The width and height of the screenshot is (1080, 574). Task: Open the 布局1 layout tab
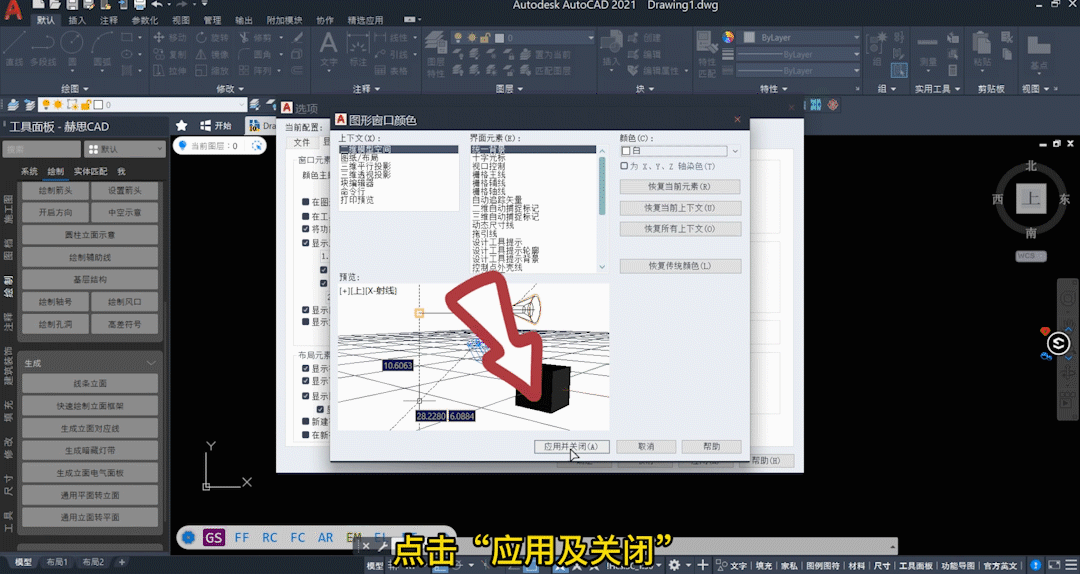pos(57,562)
